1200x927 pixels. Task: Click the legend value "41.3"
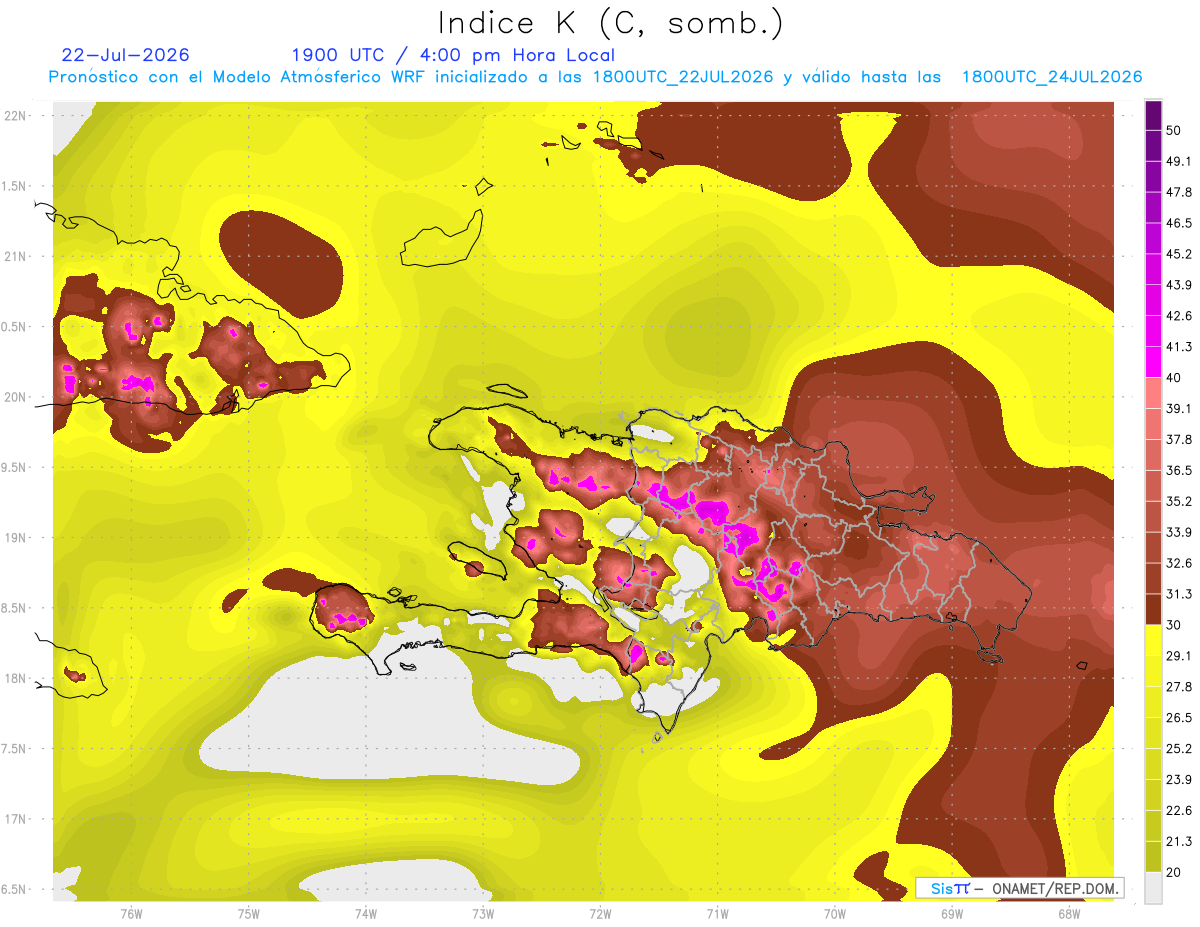coord(1179,347)
